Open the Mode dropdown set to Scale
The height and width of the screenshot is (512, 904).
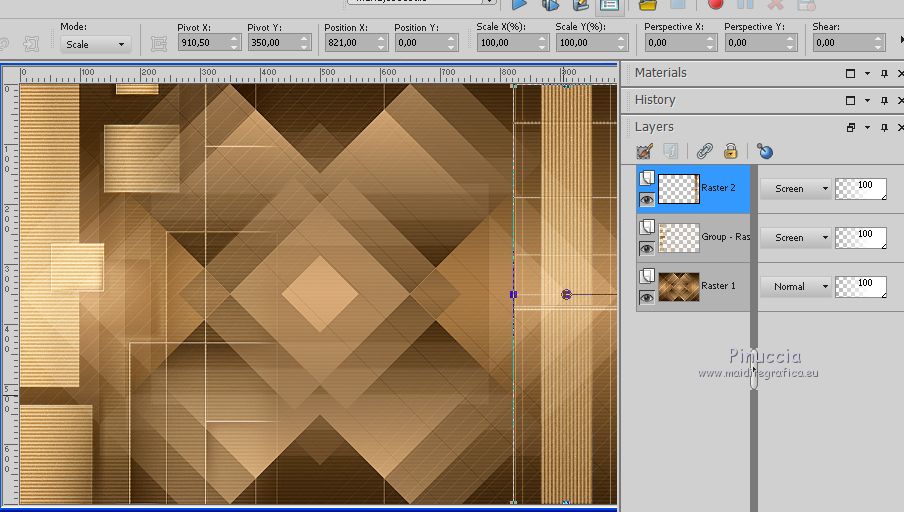point(96,44)
